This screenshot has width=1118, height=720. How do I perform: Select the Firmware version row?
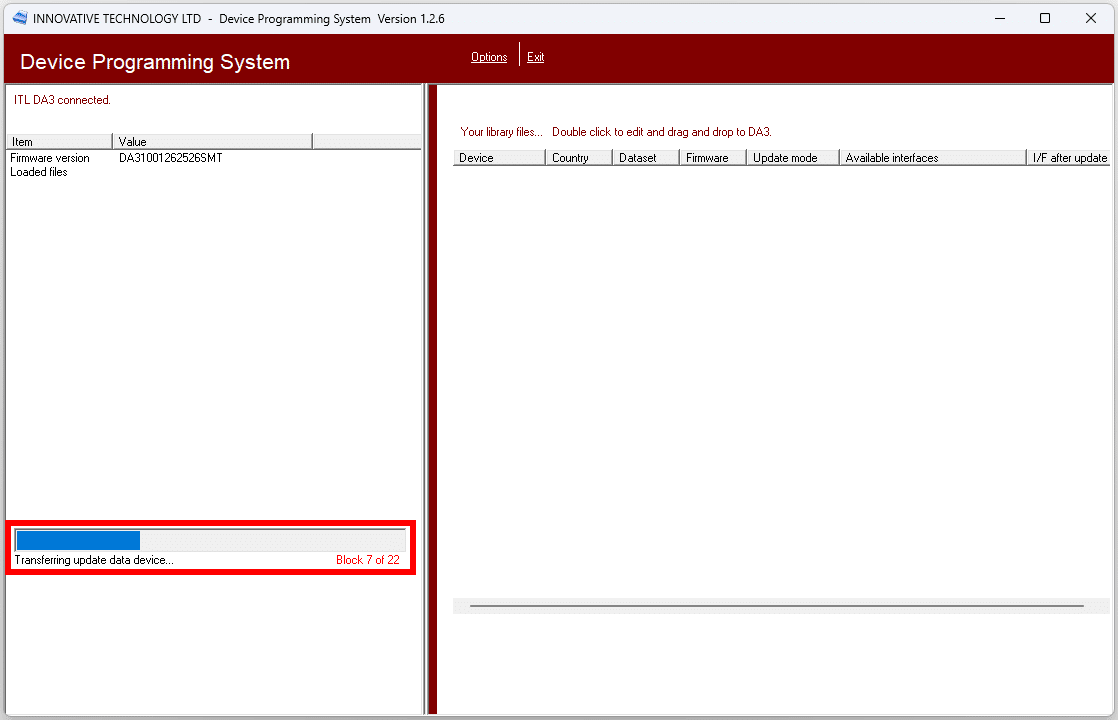pos(50,158)
